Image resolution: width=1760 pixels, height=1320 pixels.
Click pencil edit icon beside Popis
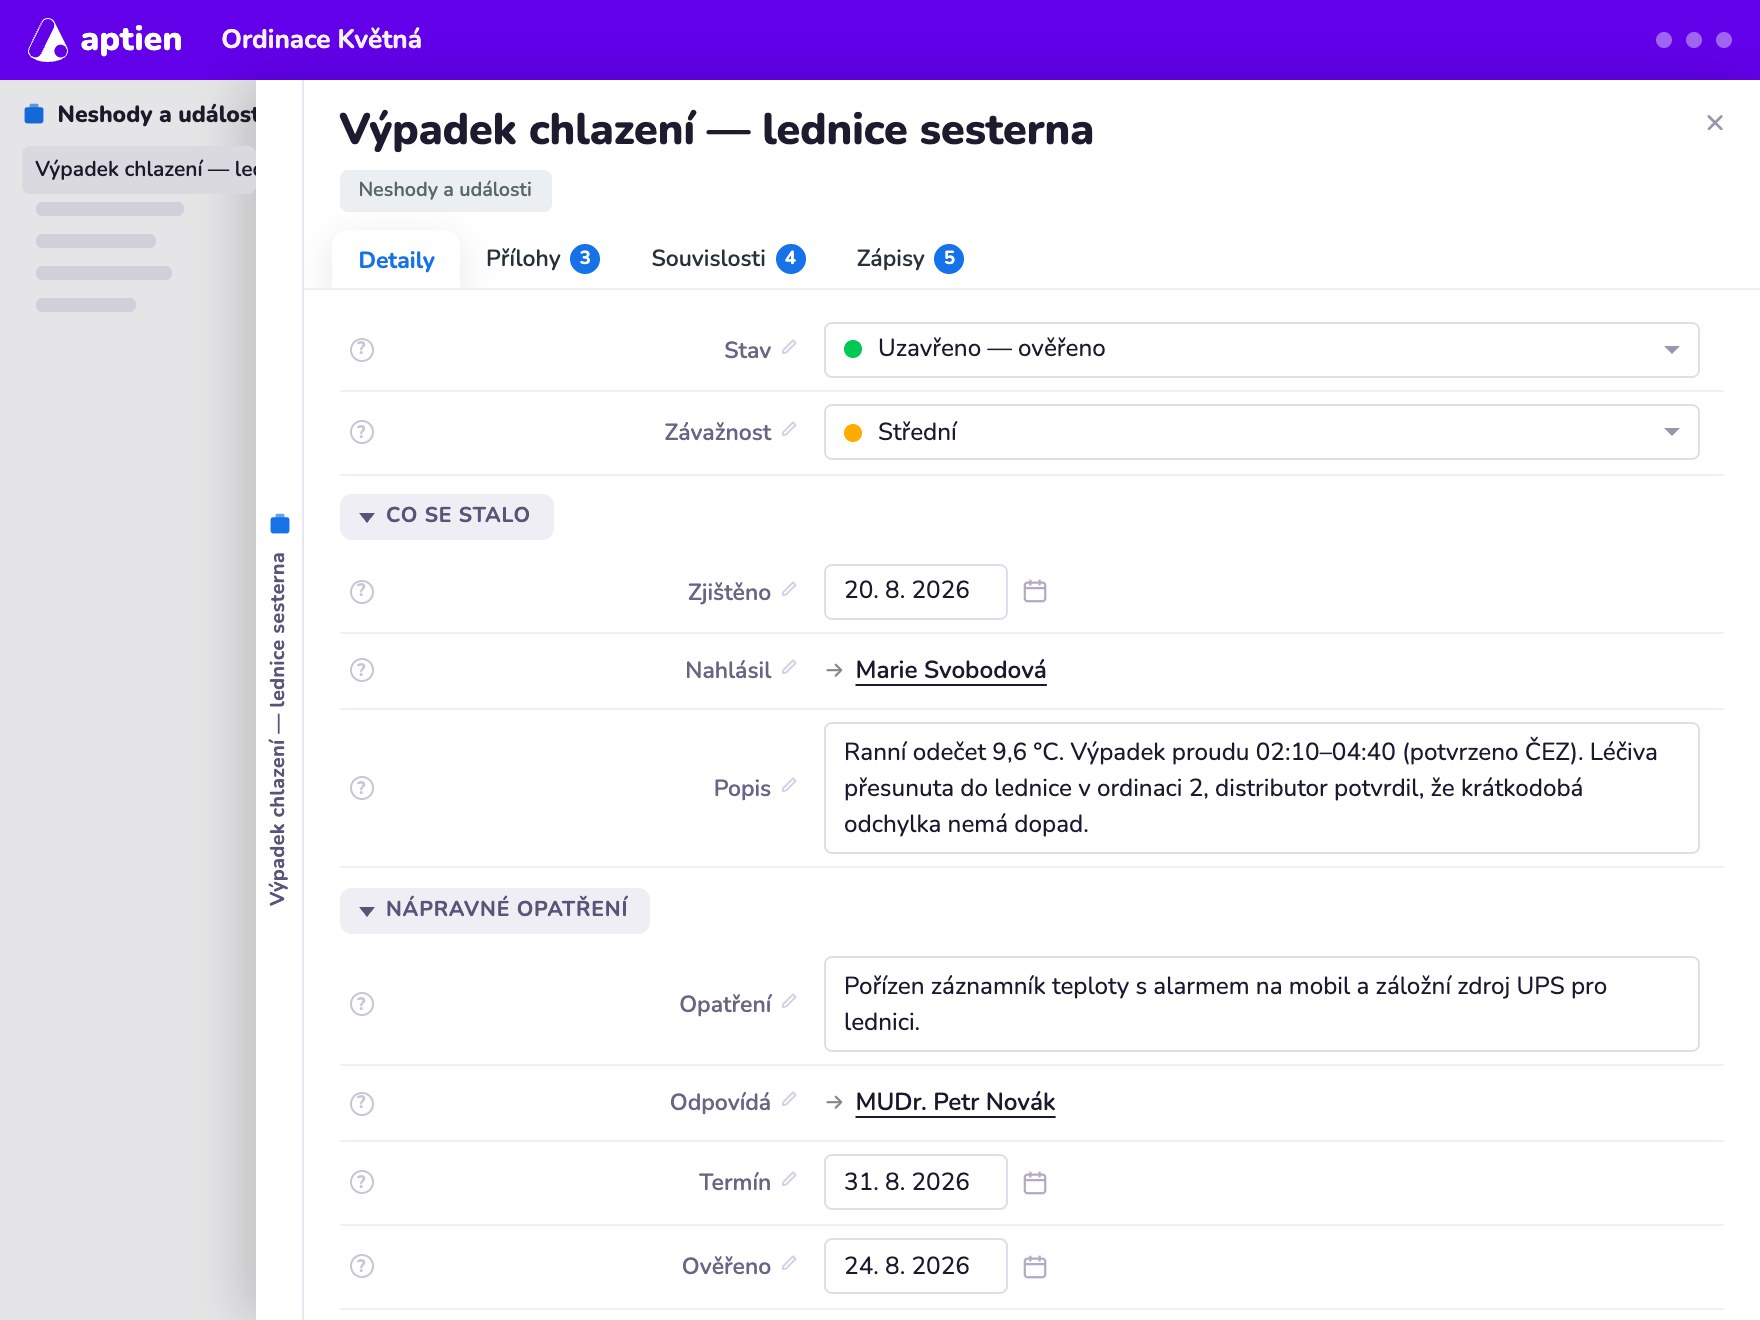(789, 785)
